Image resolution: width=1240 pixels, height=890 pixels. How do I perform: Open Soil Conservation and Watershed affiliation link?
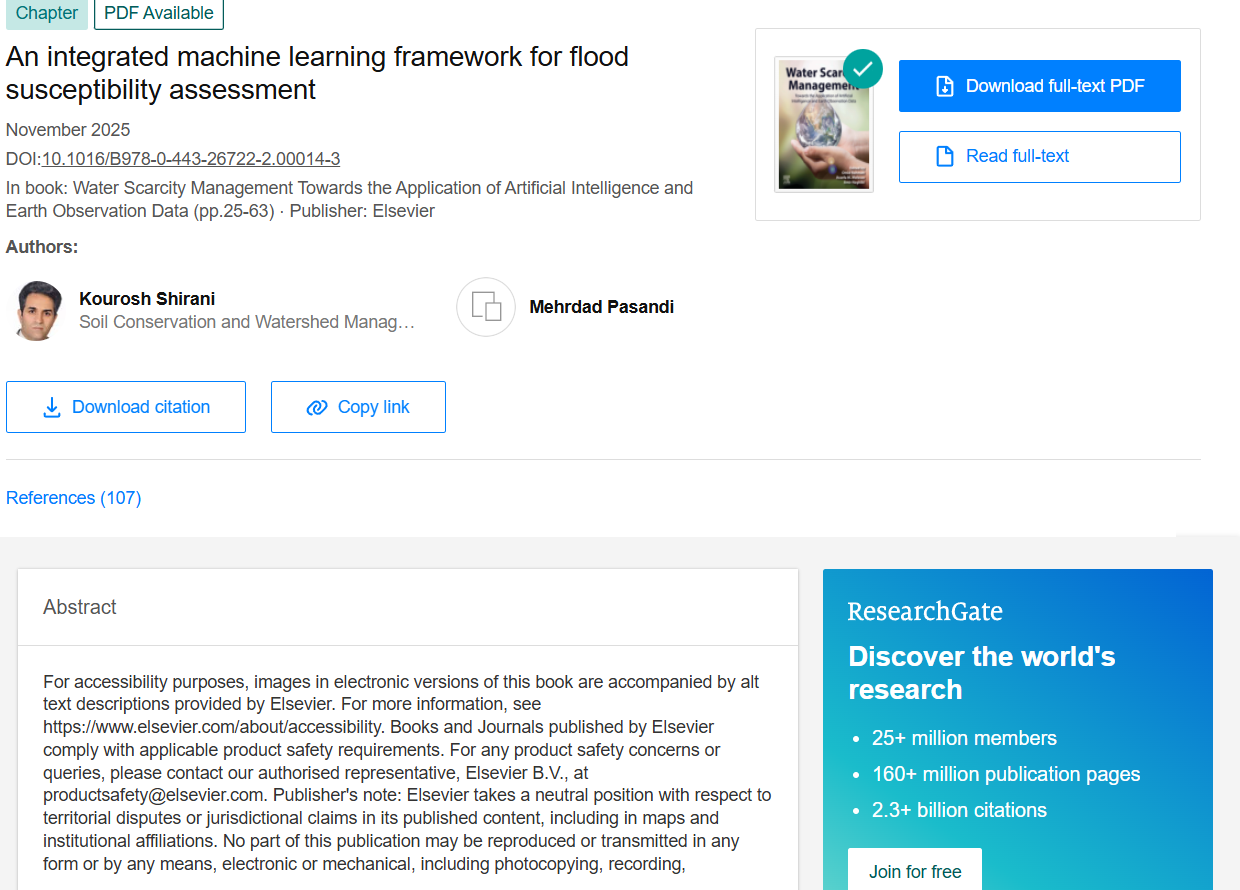click(246, 322)
